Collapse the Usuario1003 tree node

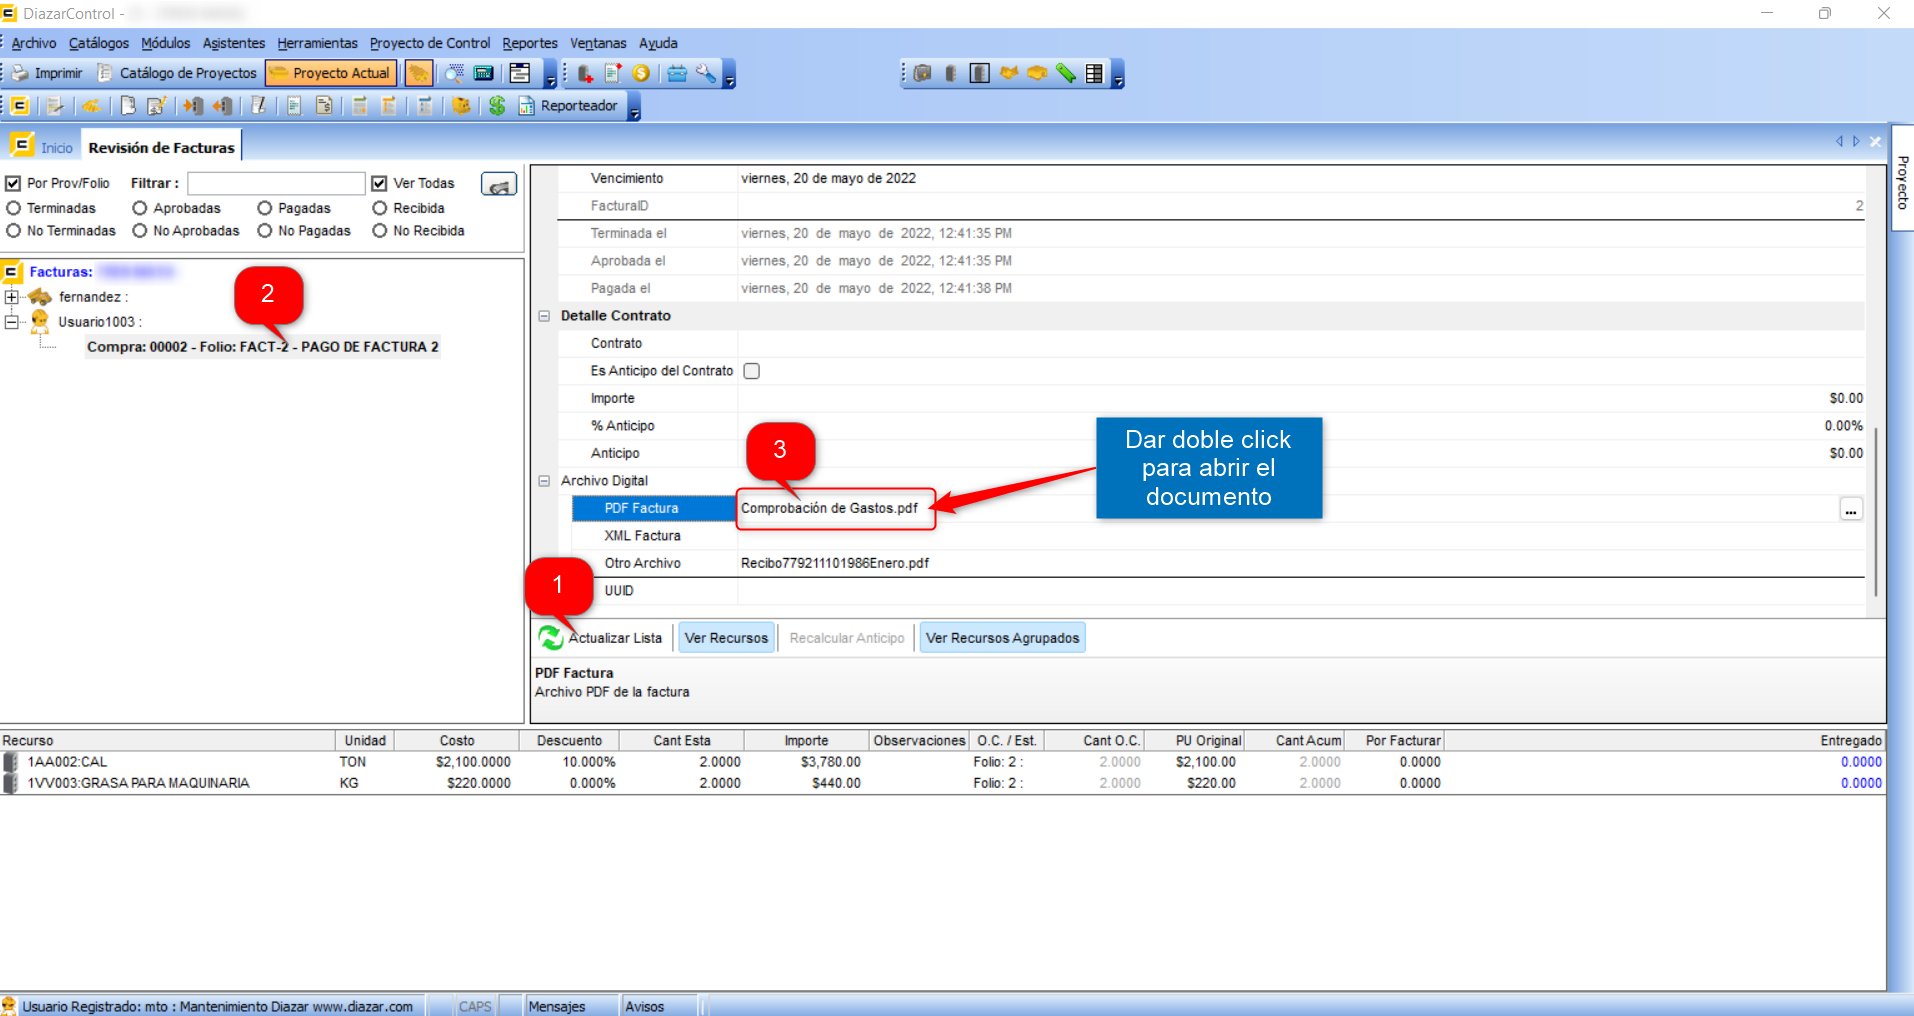click(11, 322)
